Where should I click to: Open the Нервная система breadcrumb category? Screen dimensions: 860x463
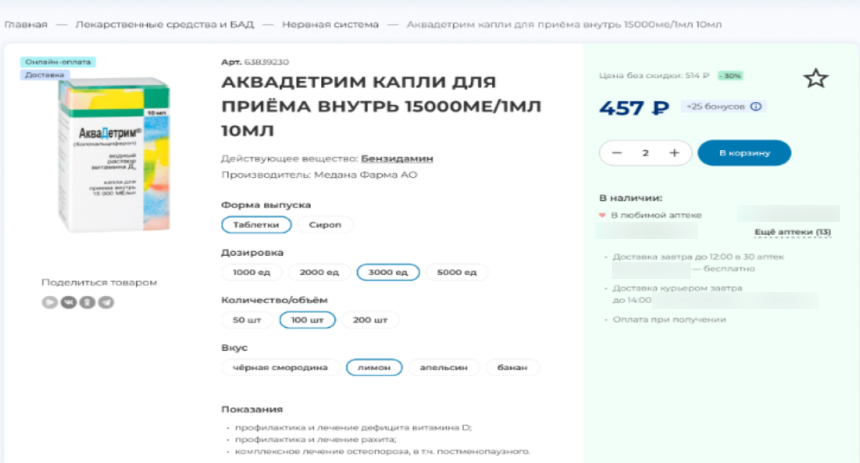click(x=330, y=24)
